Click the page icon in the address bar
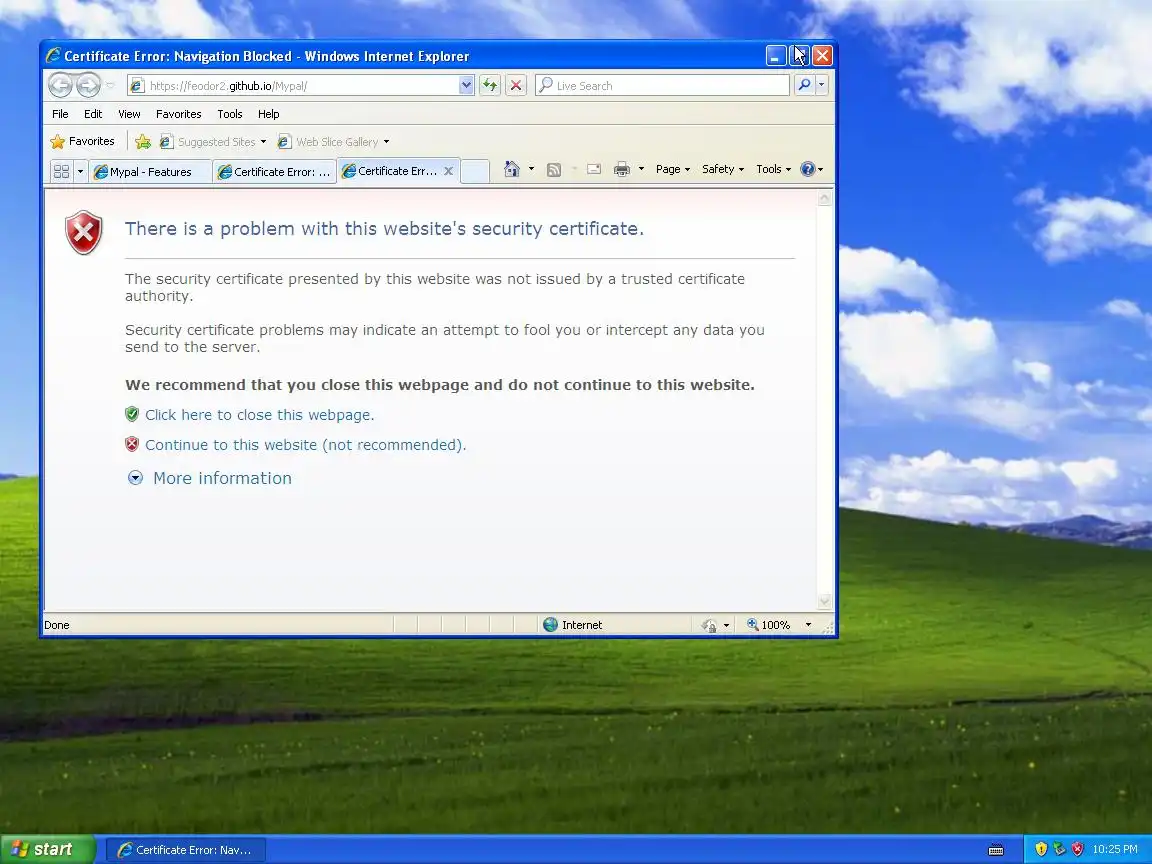 pos(137,86)
